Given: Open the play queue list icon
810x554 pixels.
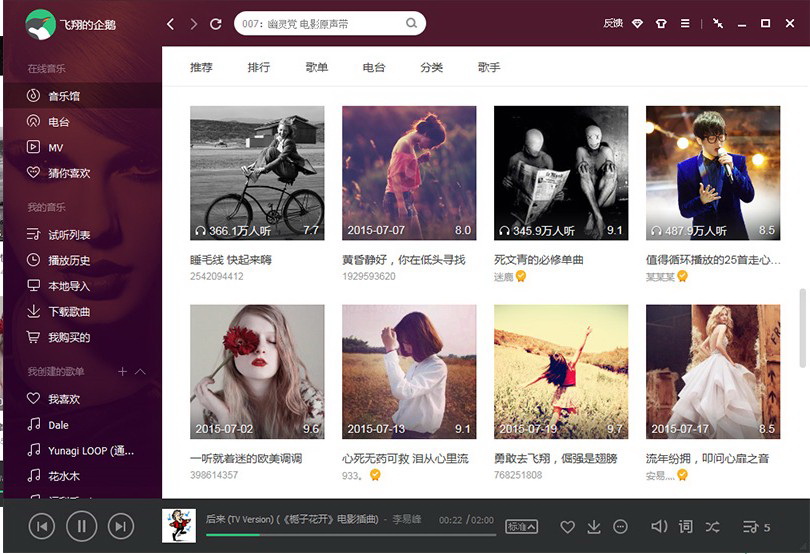Looking at the screenshot, I should [751, 527].
